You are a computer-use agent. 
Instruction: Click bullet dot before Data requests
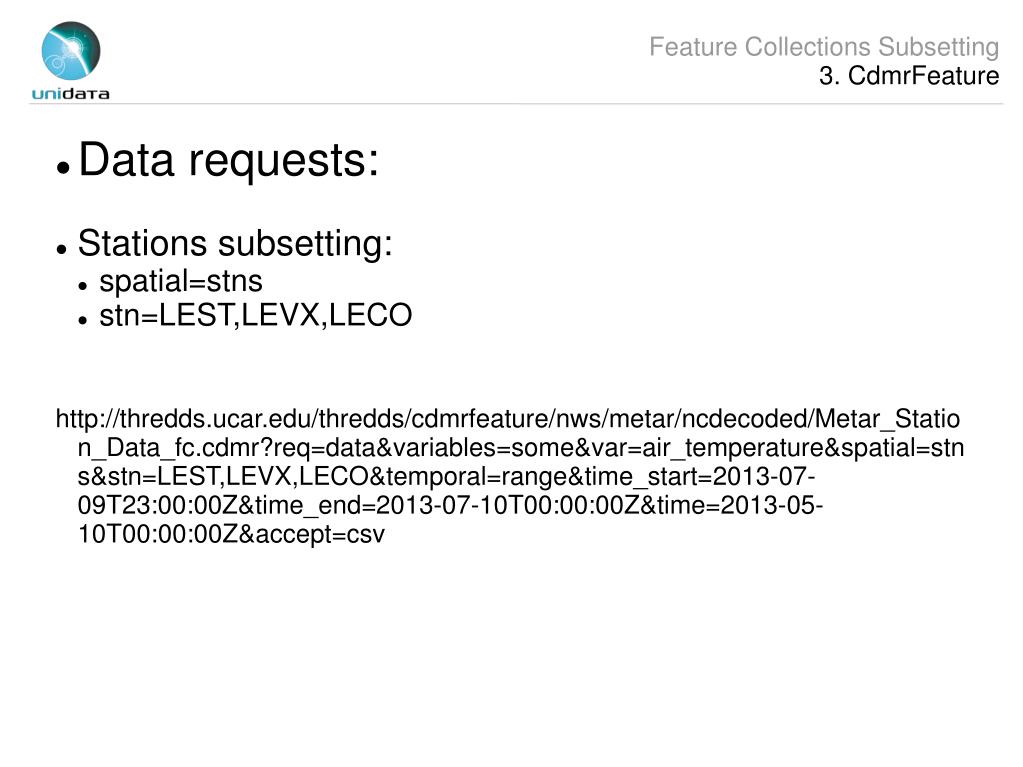[x=63, y=167]
